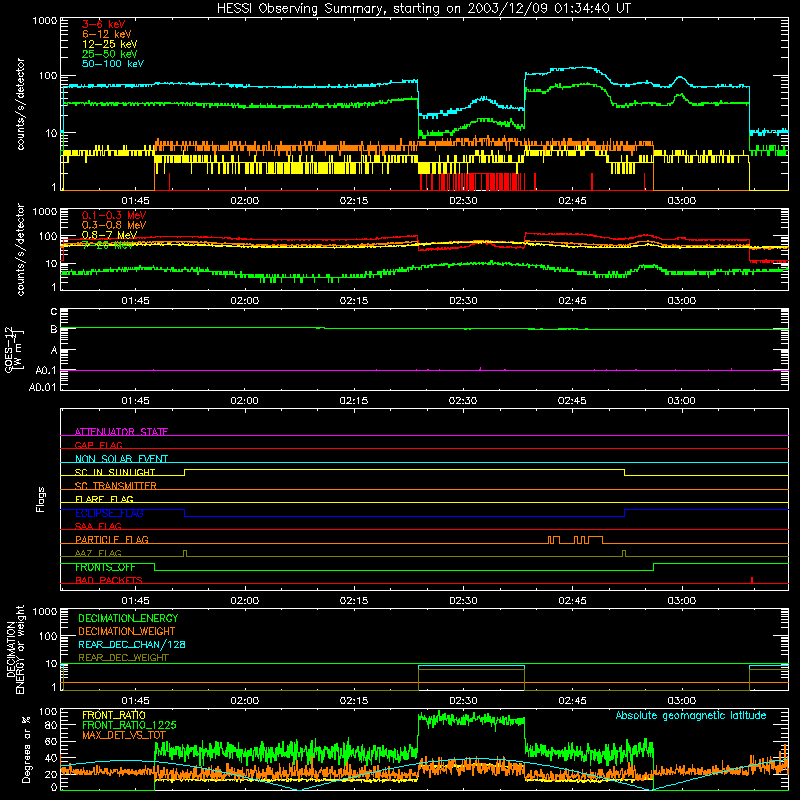Click the DECIMATION_ENERGY legend label
The image size is (800, 800).
(128, 618)
